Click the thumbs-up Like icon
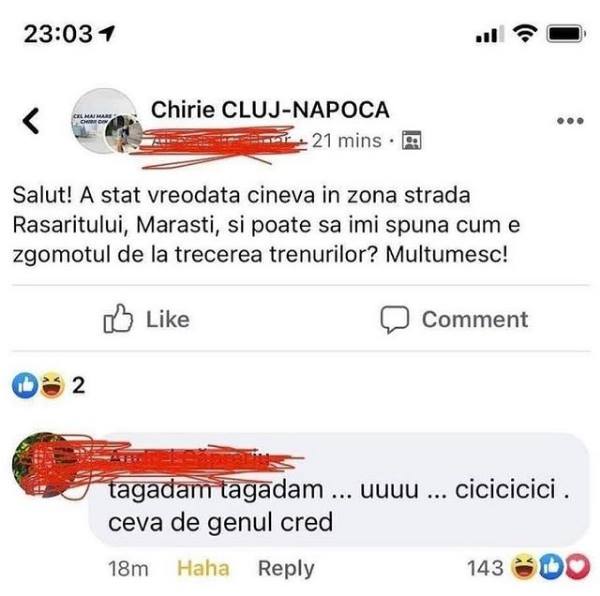Image resolution: width=600 pixels, height=596 pixels. click(118, 319)
